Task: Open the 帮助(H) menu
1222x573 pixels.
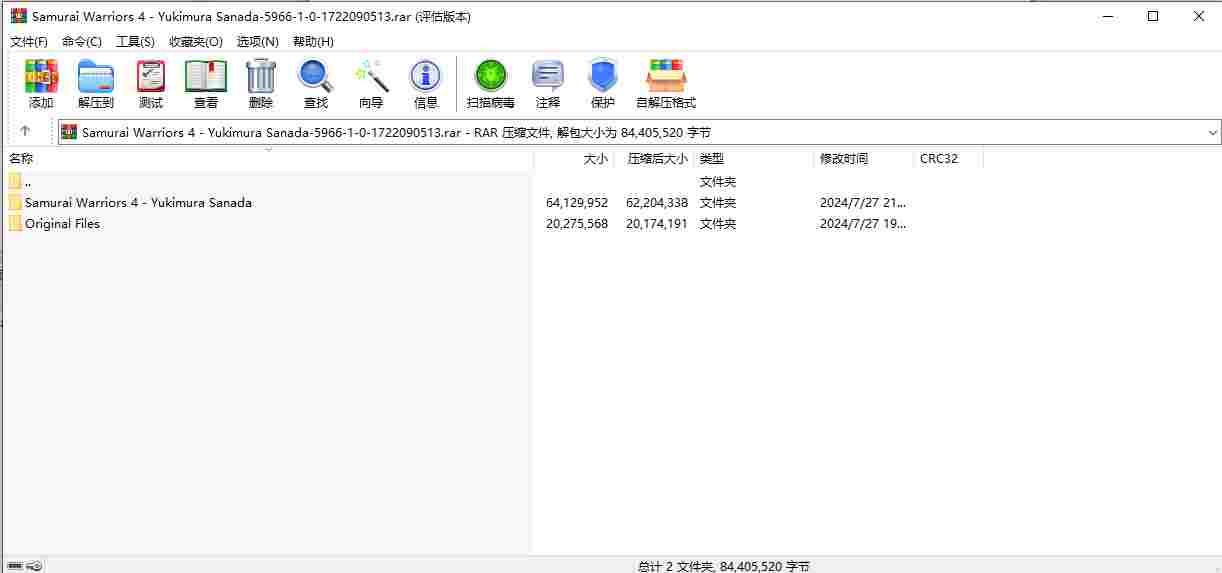Action: click(x=313, y=41)
